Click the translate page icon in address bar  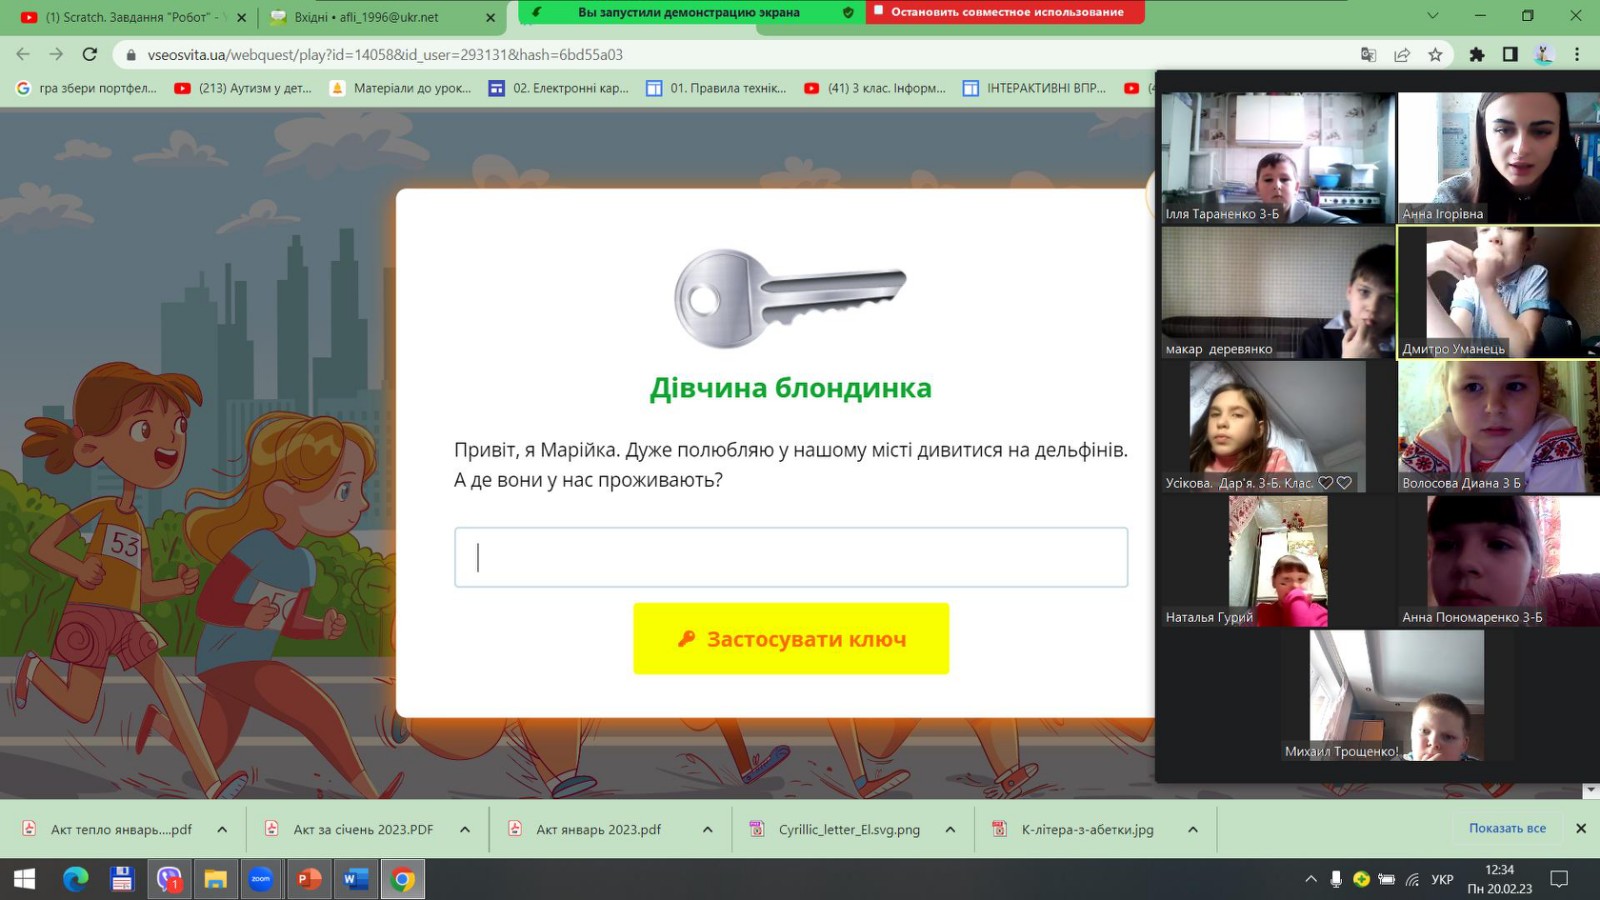coord(1368,54)
